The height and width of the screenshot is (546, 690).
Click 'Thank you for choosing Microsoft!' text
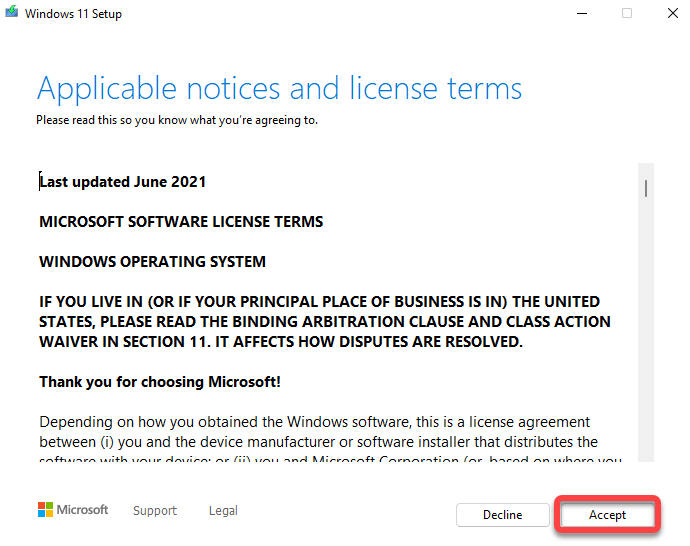(160, 382)
